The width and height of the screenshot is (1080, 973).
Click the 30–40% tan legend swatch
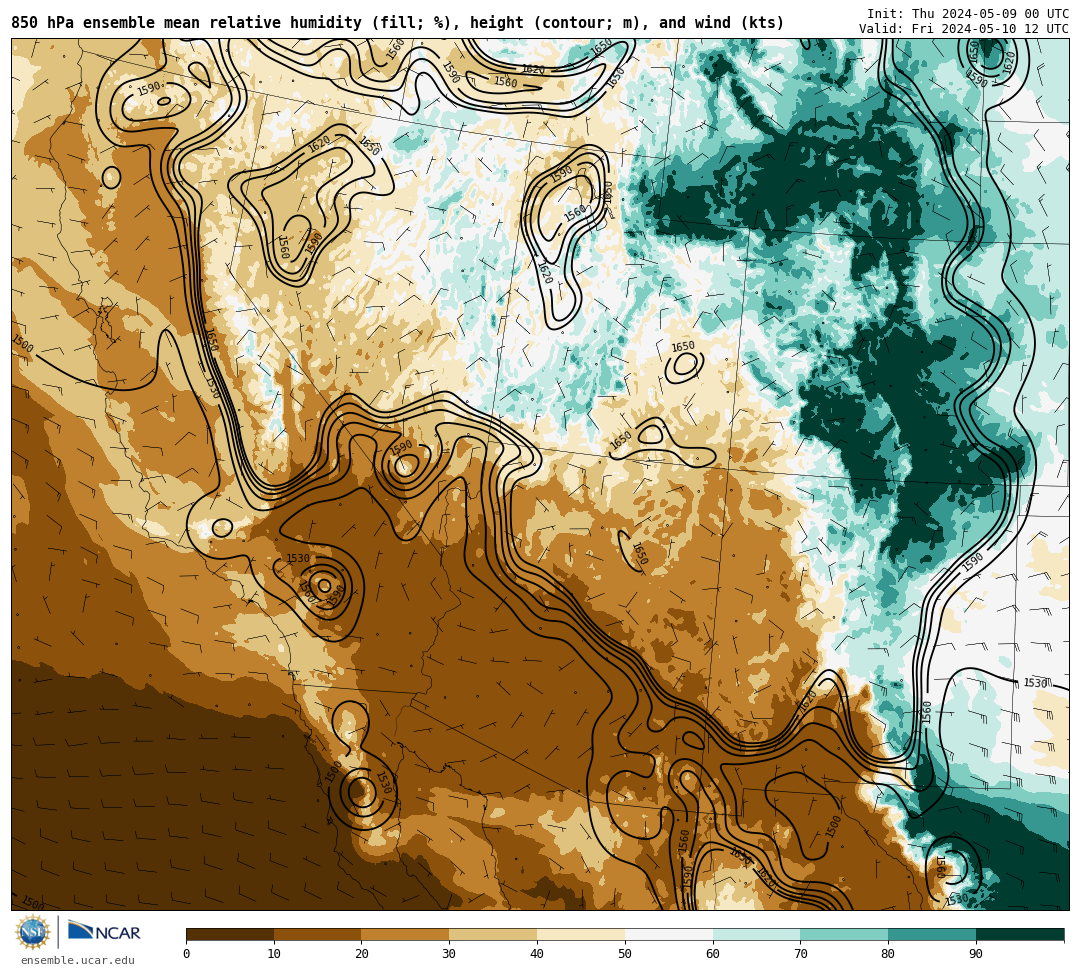pyautogui.click(x=493, y=935)
